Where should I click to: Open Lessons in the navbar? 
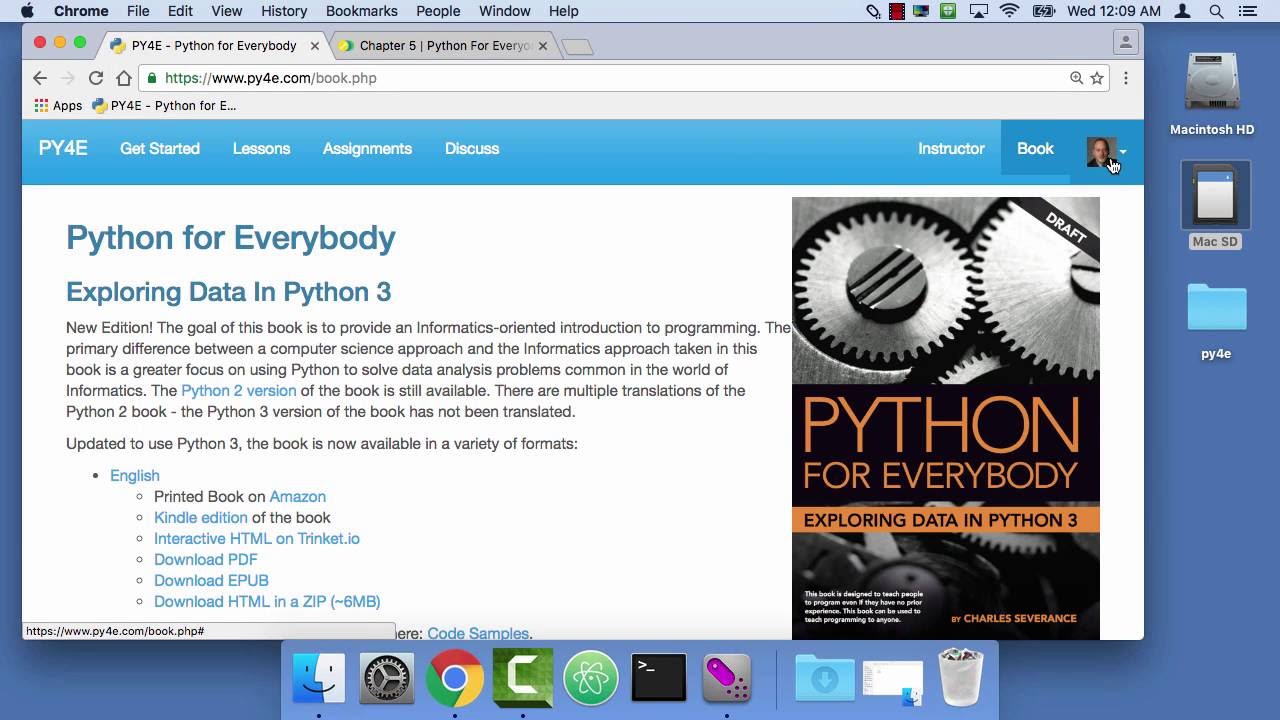(x=261, y=148)
